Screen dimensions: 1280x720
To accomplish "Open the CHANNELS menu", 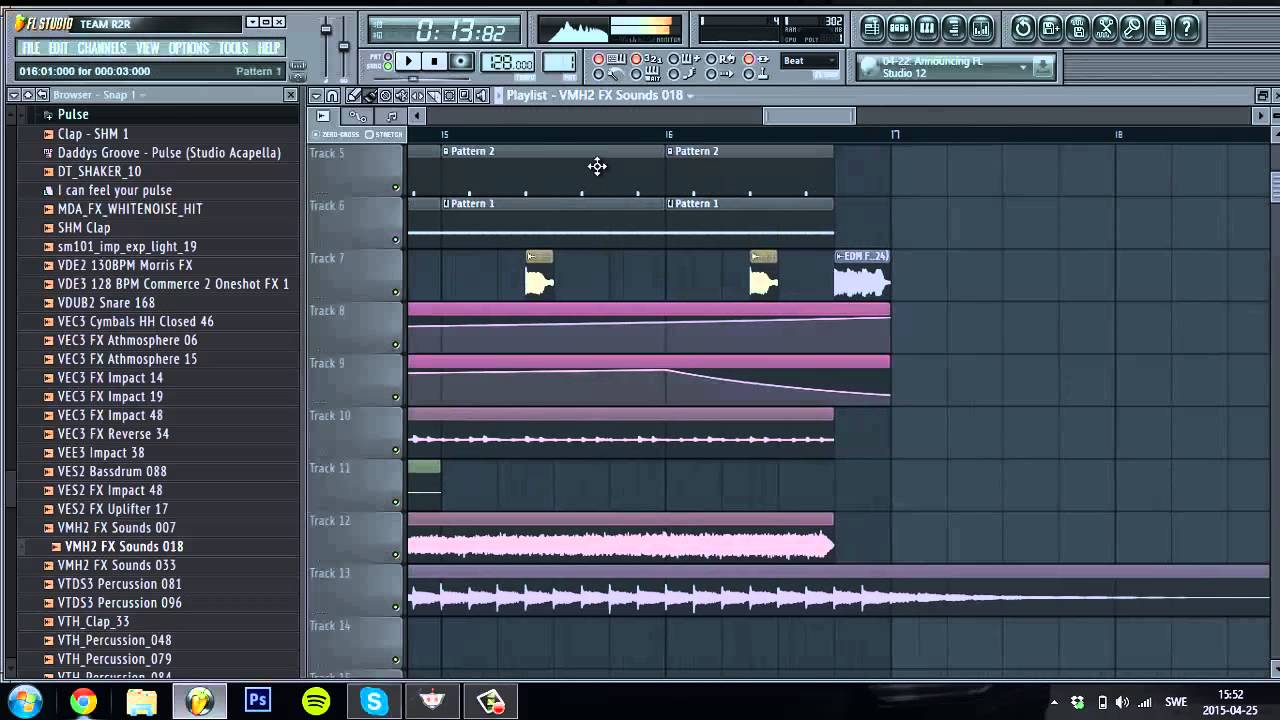I will tap(102, 48).
